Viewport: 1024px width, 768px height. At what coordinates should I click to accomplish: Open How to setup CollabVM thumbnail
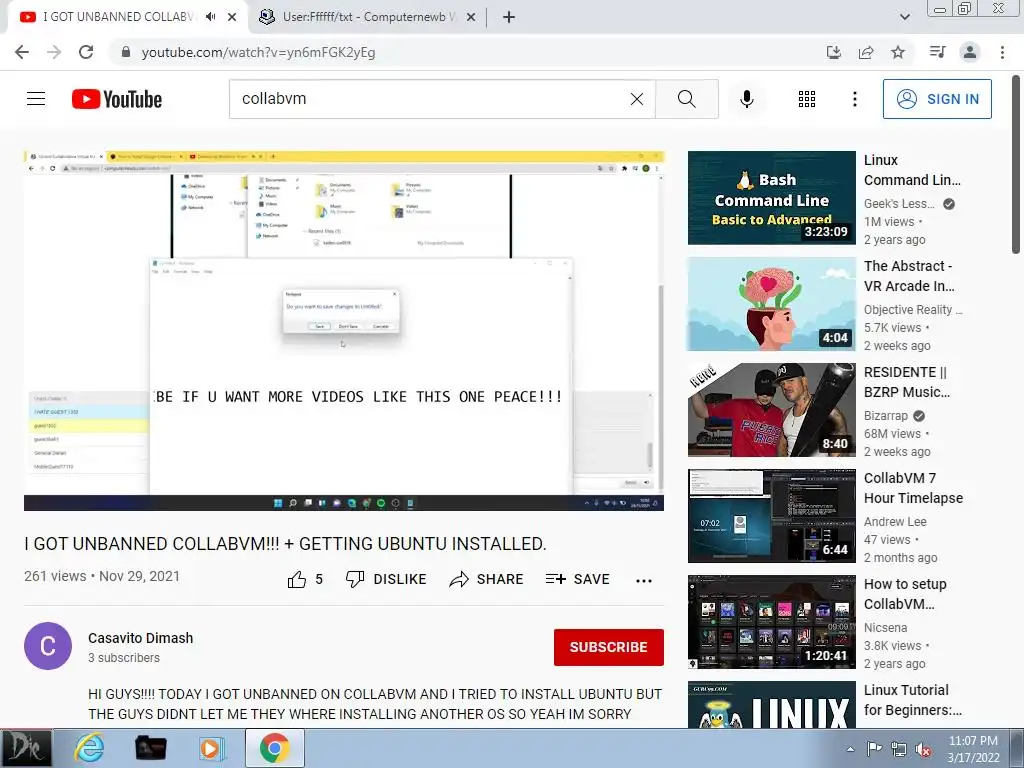click(771, 622)
